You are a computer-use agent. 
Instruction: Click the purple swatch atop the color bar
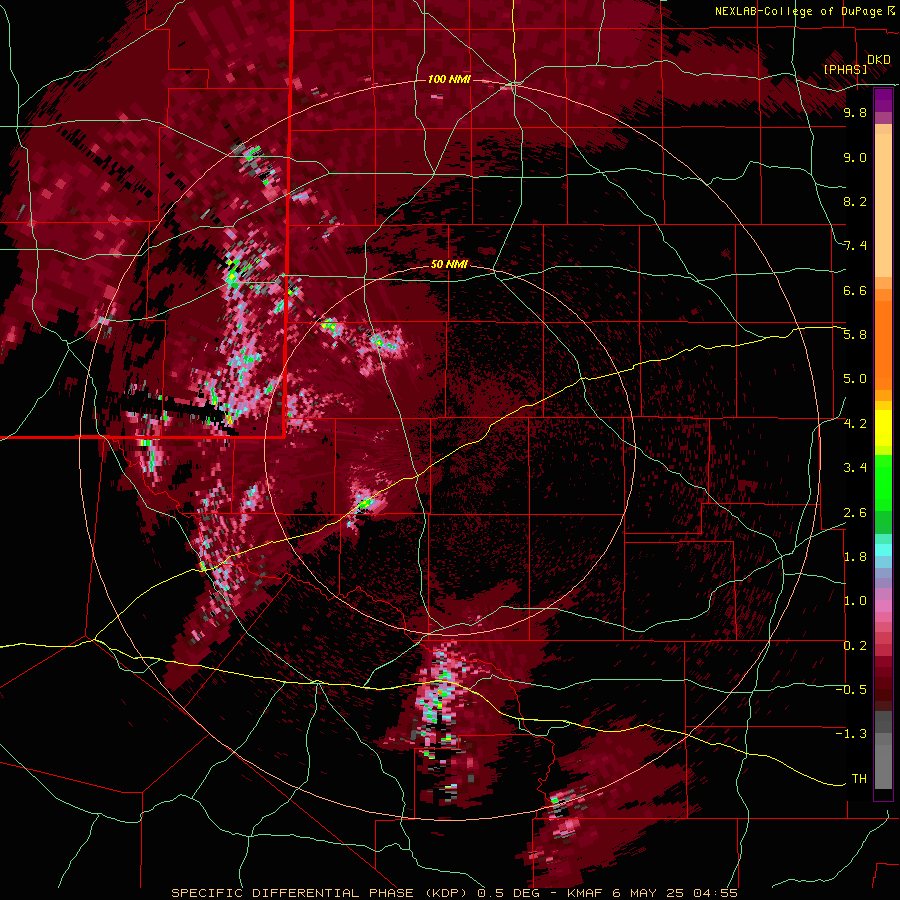pyautogui.click(x=883, y=100)
